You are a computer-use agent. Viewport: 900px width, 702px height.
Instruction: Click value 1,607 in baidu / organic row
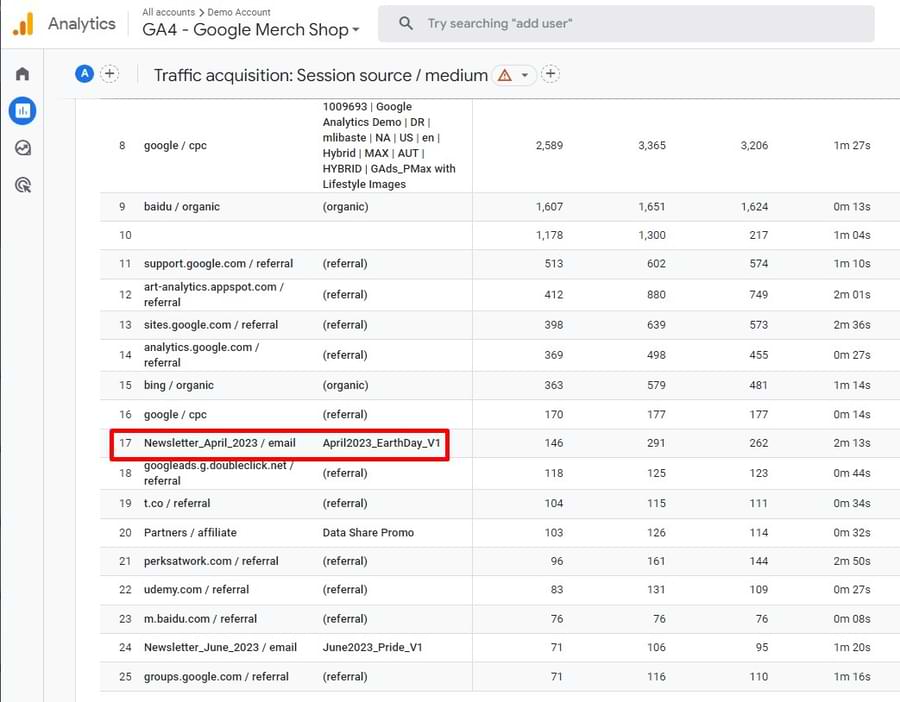[549, 207]
